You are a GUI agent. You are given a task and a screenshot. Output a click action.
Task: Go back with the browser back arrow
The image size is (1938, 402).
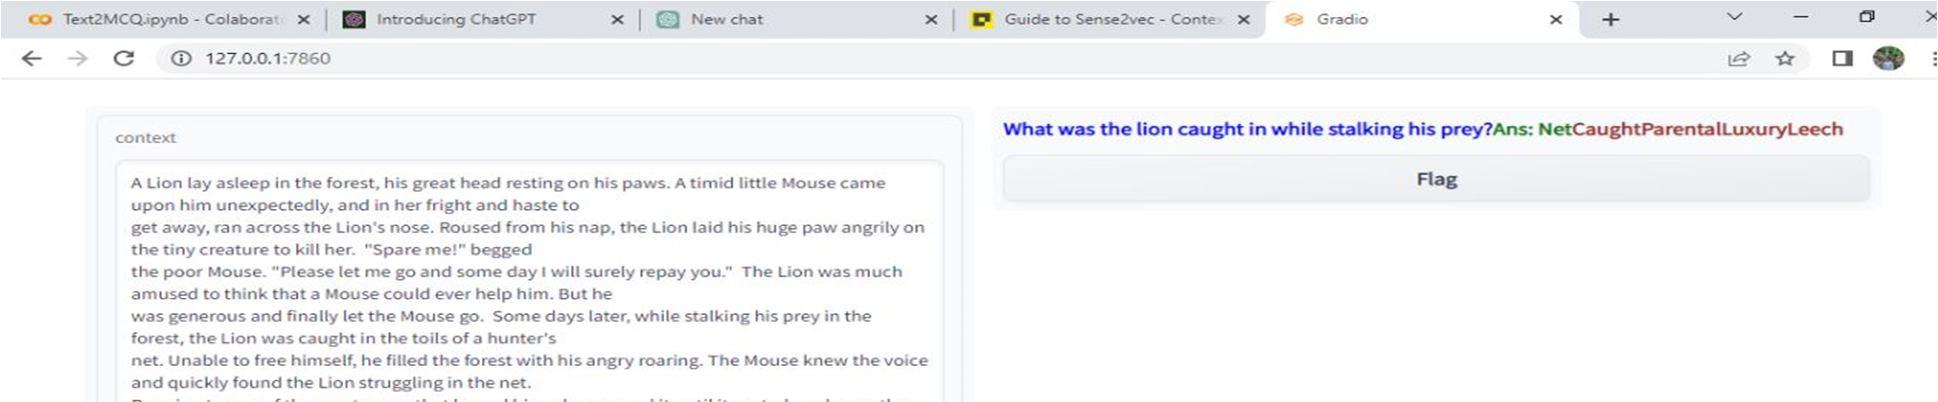[x=32, y=58]
